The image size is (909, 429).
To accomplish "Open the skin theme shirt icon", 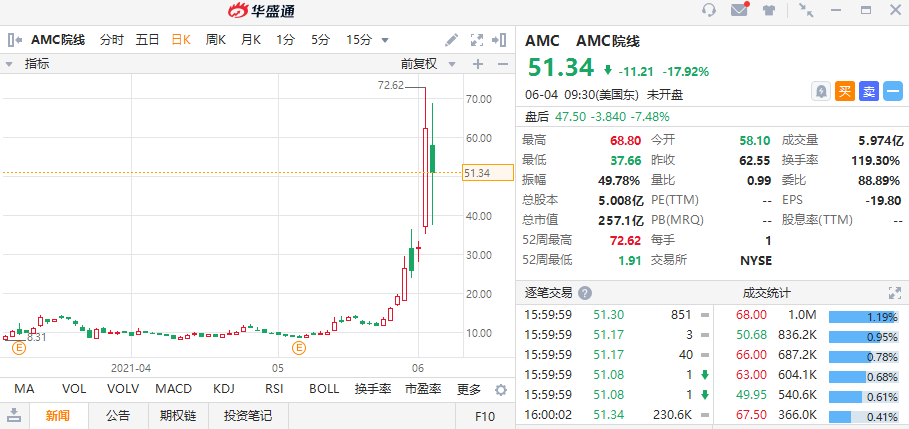I will coord(769,10).
